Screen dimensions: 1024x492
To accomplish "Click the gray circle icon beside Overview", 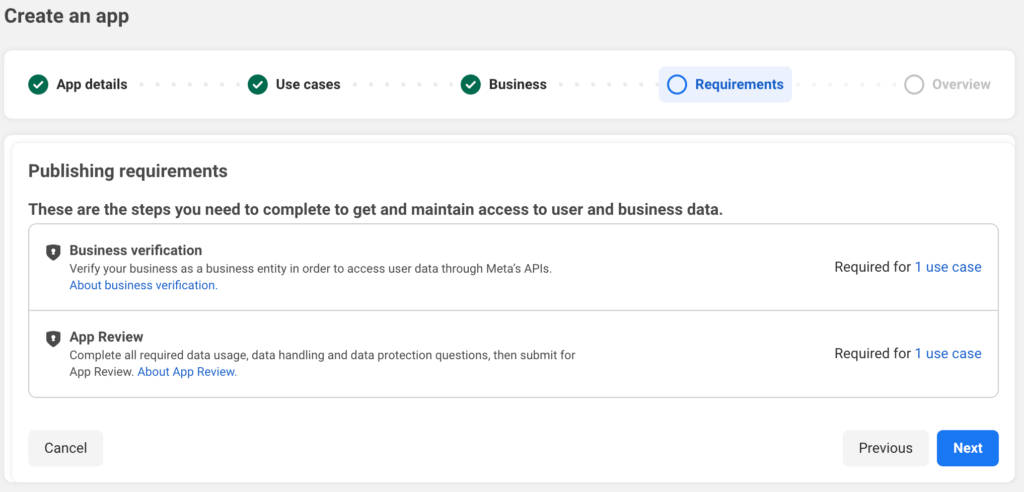I will pyautogui.click(x=914, y=85).
